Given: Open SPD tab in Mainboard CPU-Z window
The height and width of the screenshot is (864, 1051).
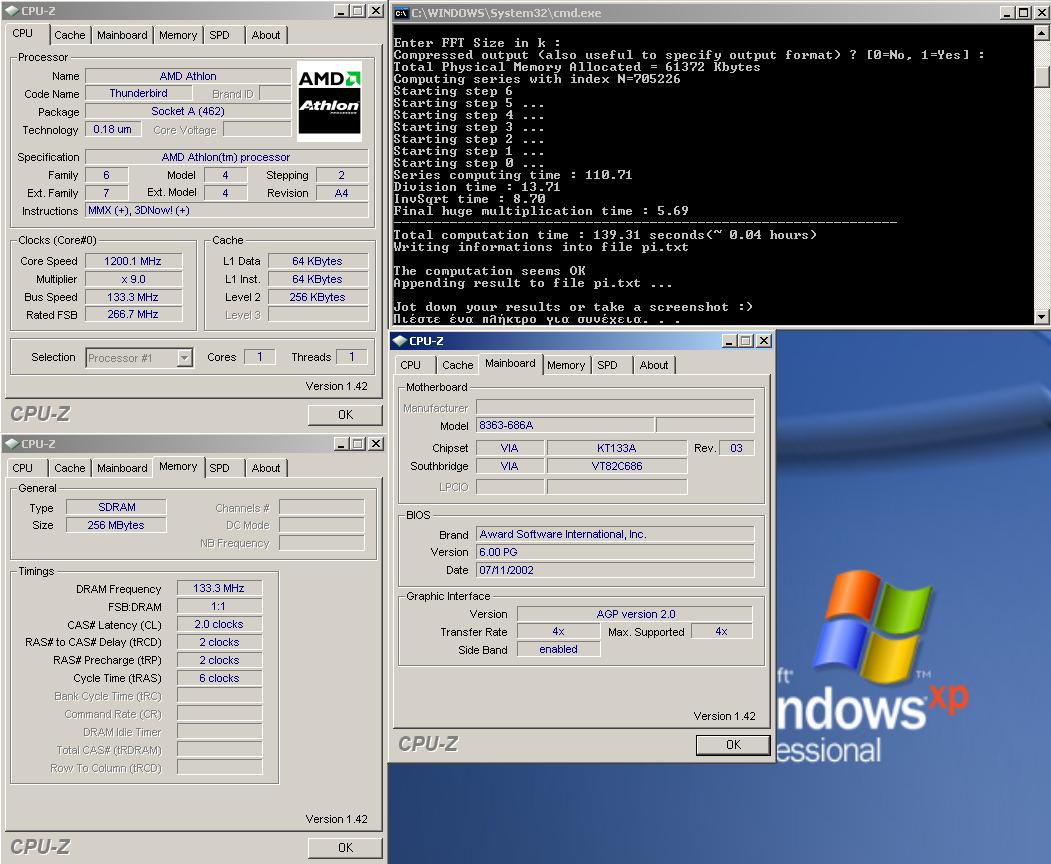Looking at the screenshot, I should click(607, 365).
